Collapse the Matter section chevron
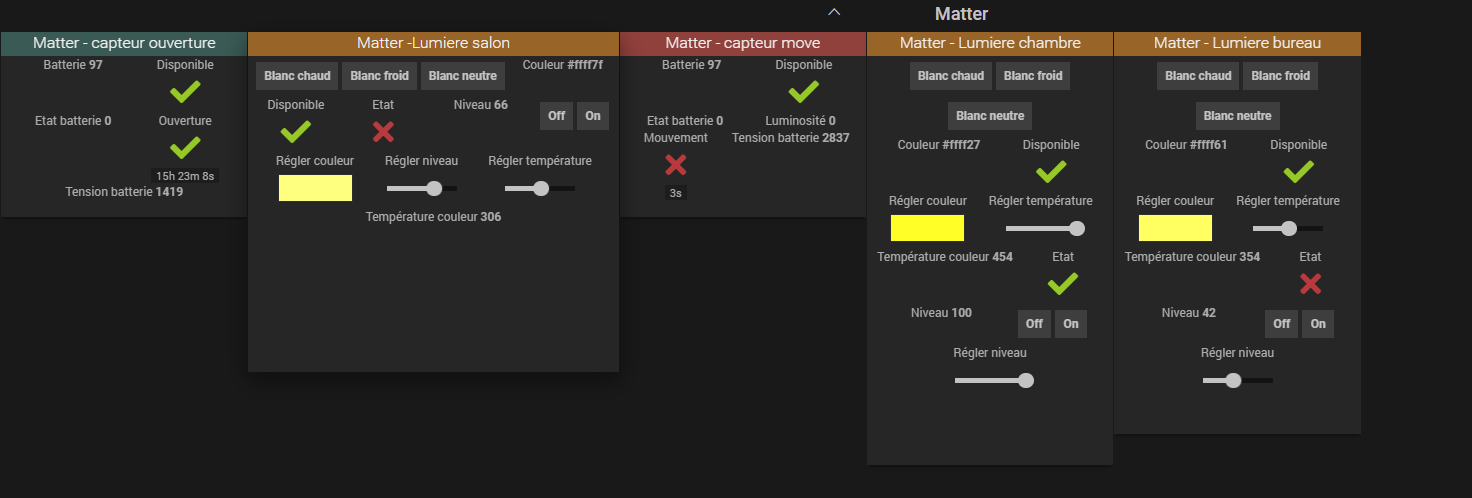This screenshot has width=1472, height=498. [x=834, y=13]
